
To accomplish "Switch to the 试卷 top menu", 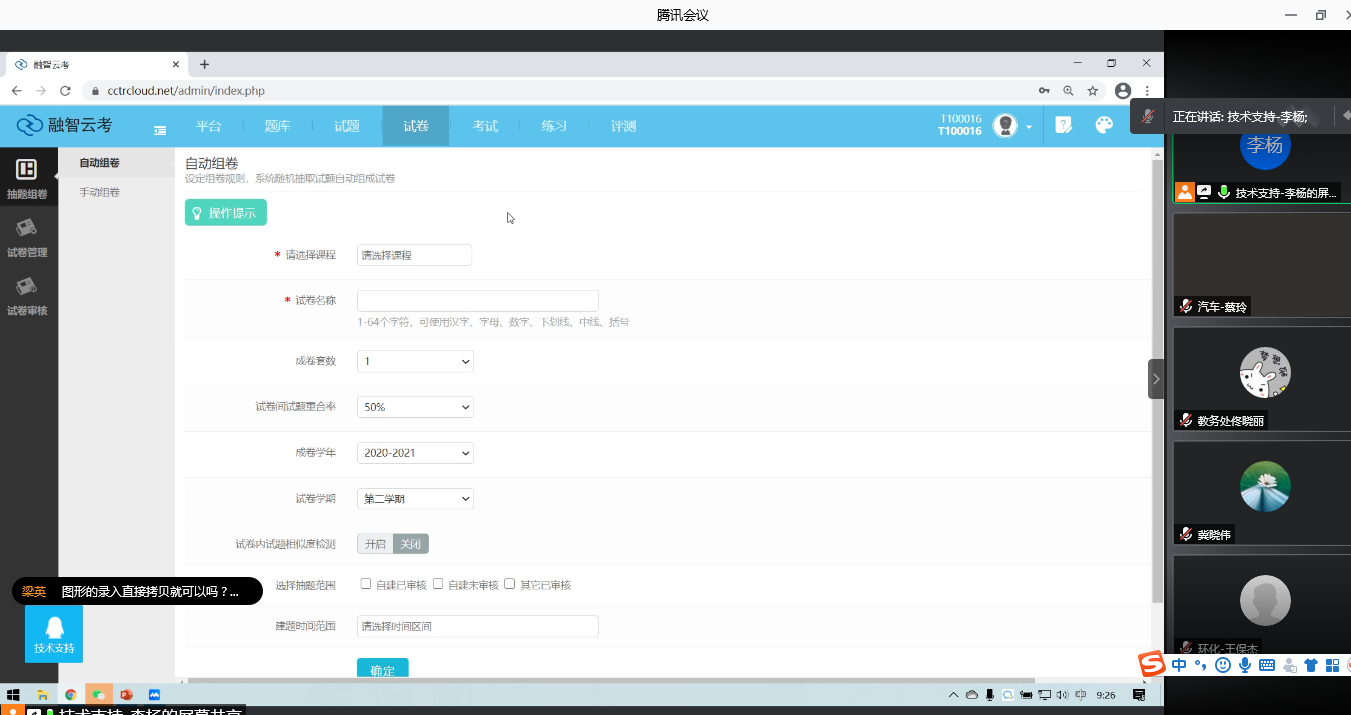I will coord(416,126).
